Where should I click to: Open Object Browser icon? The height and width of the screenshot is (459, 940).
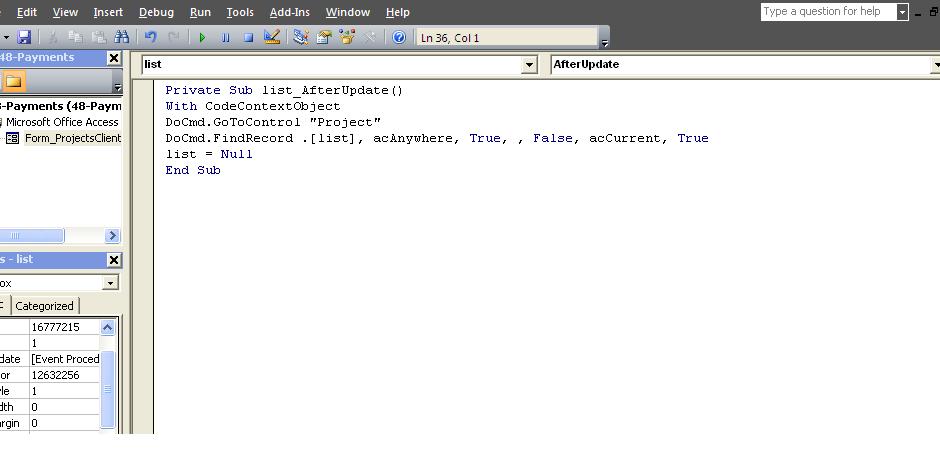(347, 37)
